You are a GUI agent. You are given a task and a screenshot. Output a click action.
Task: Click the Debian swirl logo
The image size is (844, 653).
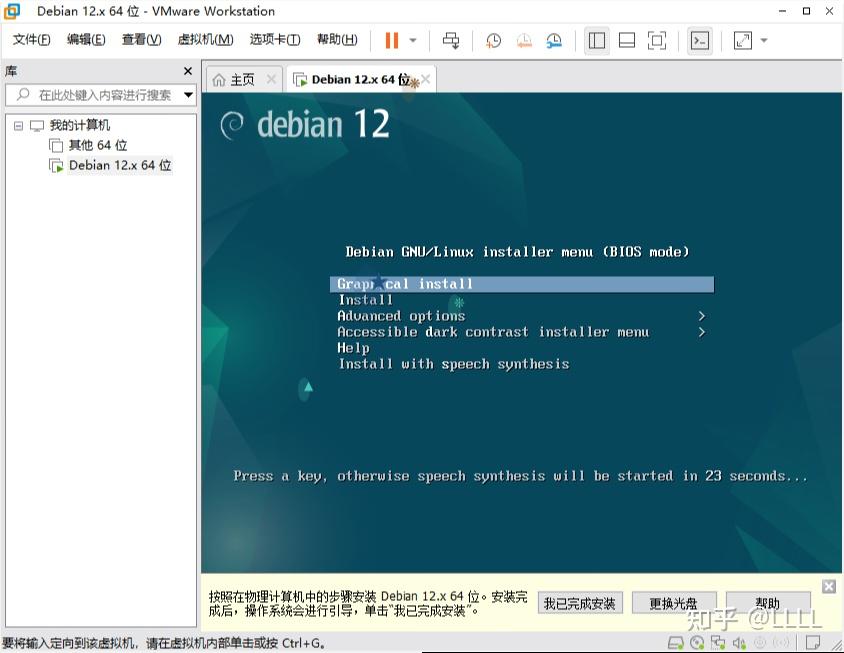pyautogui.click(x=232, y=125)
